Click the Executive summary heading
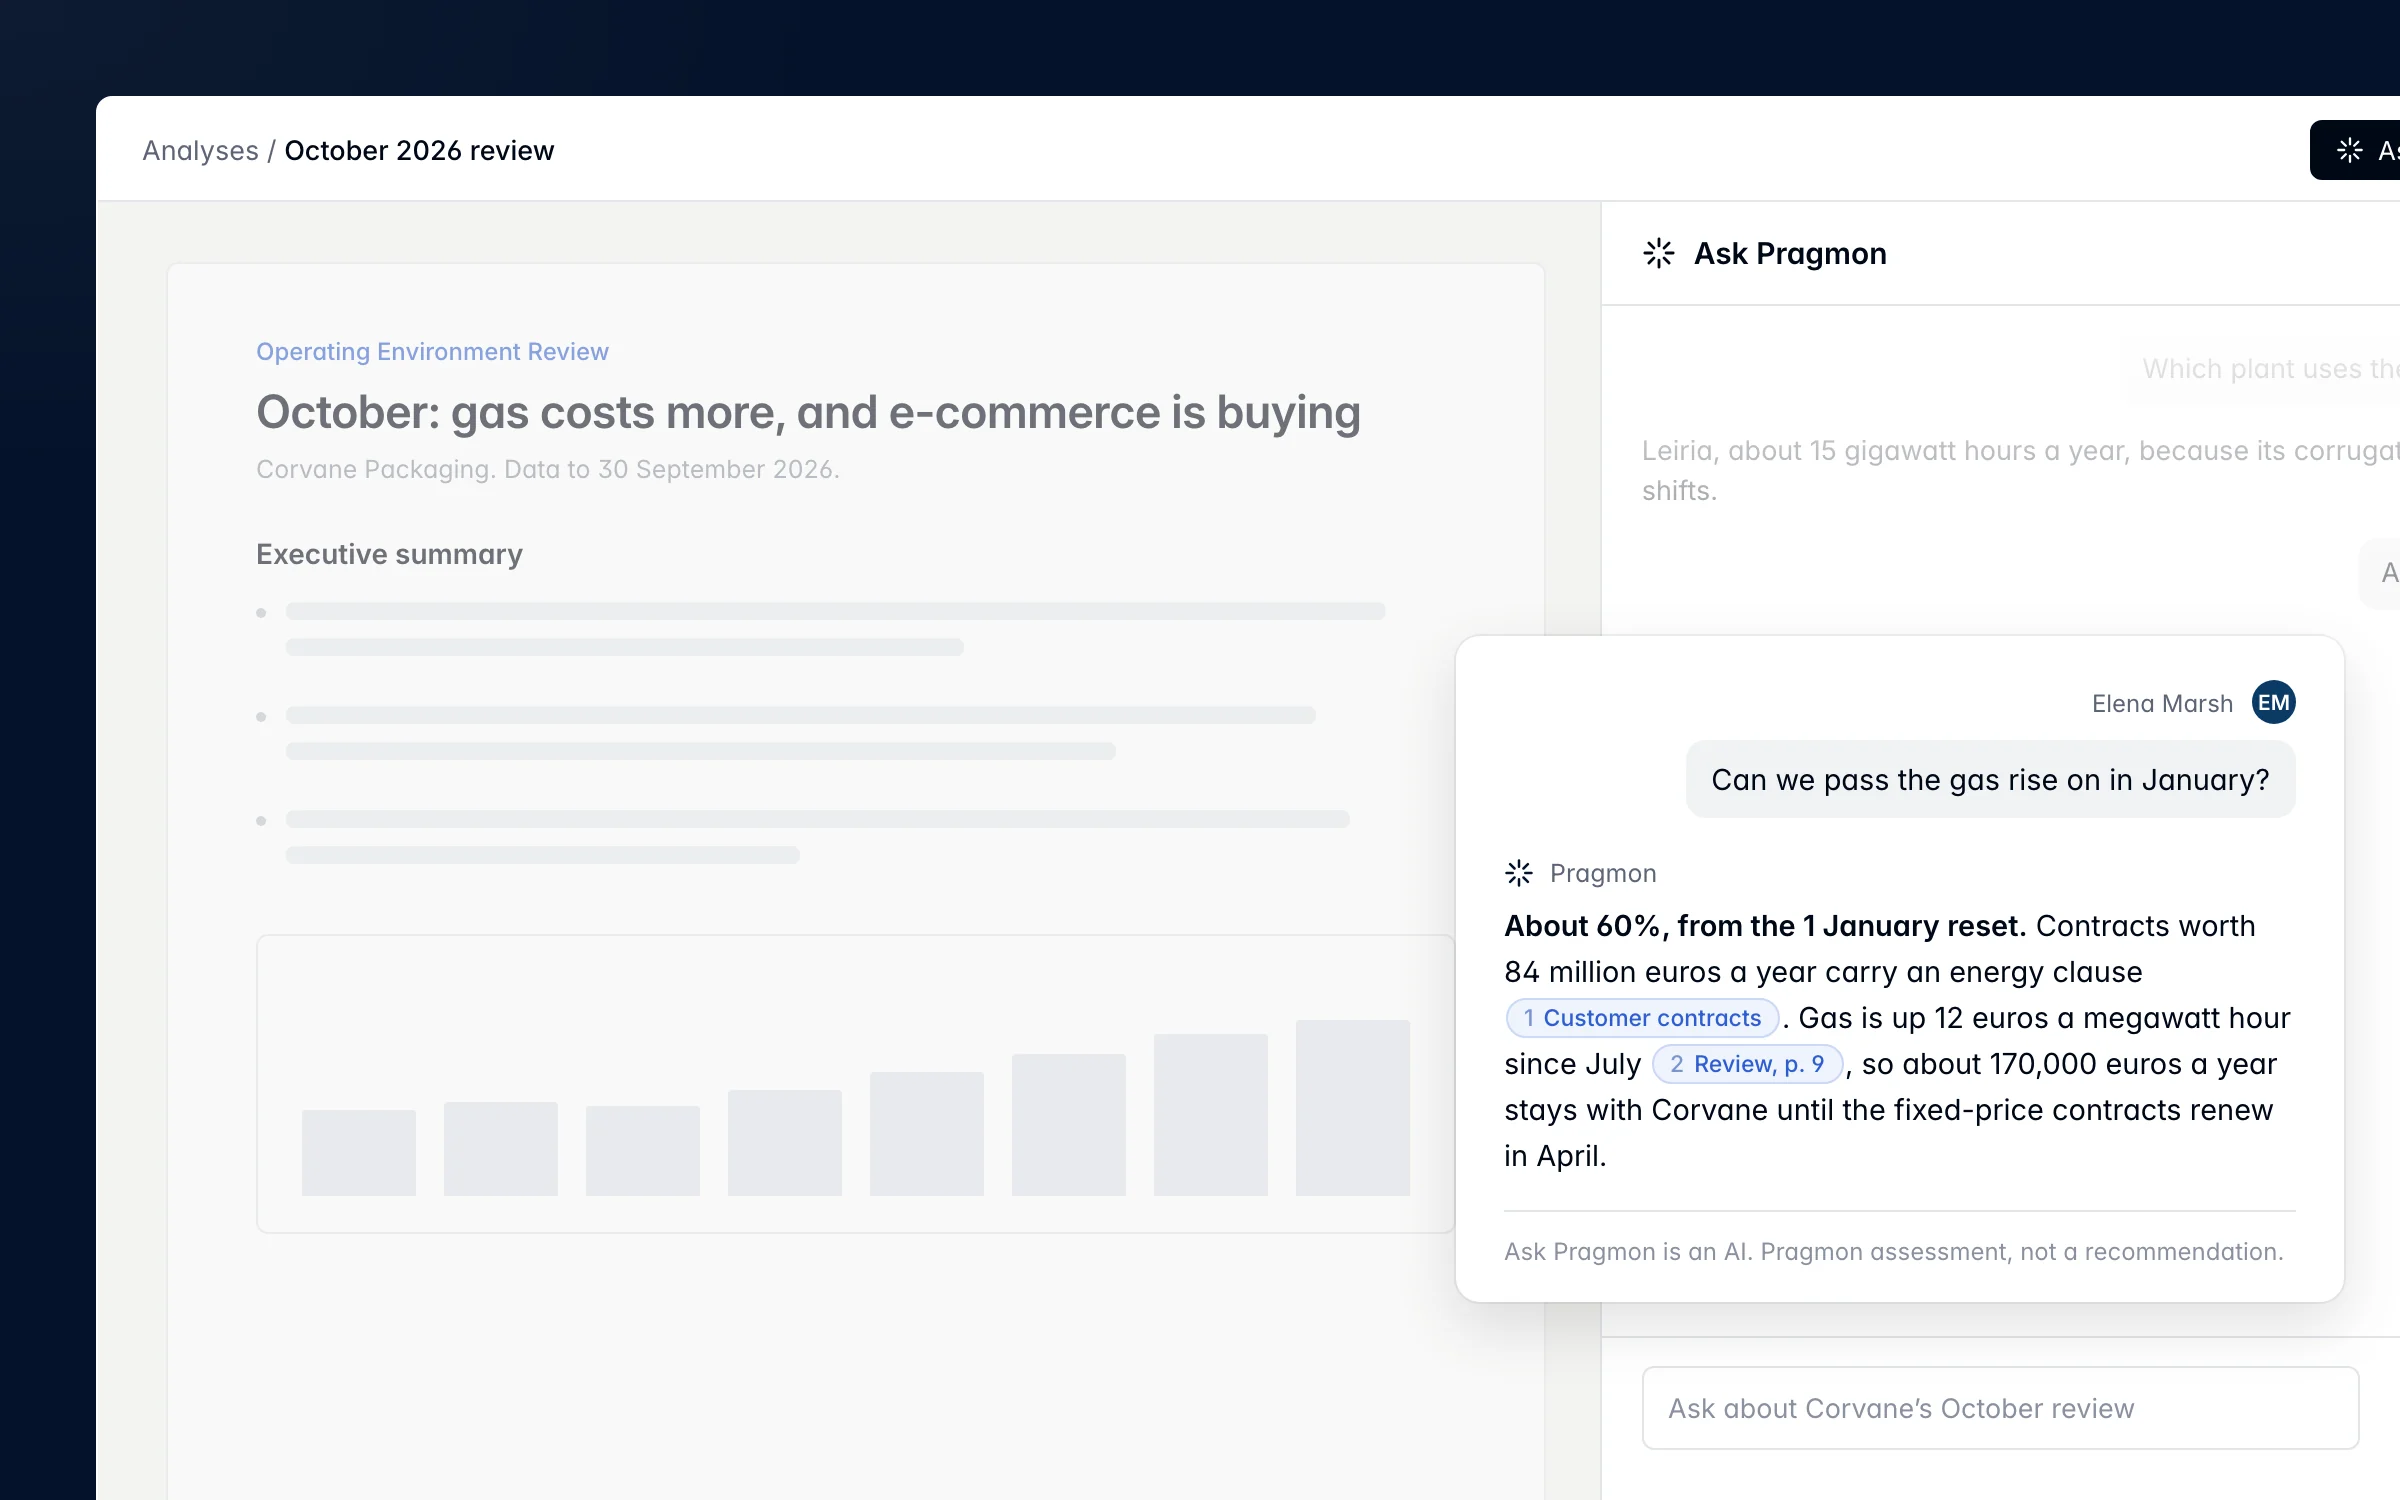This screenshot has height=1500, width=2400. 389,554
